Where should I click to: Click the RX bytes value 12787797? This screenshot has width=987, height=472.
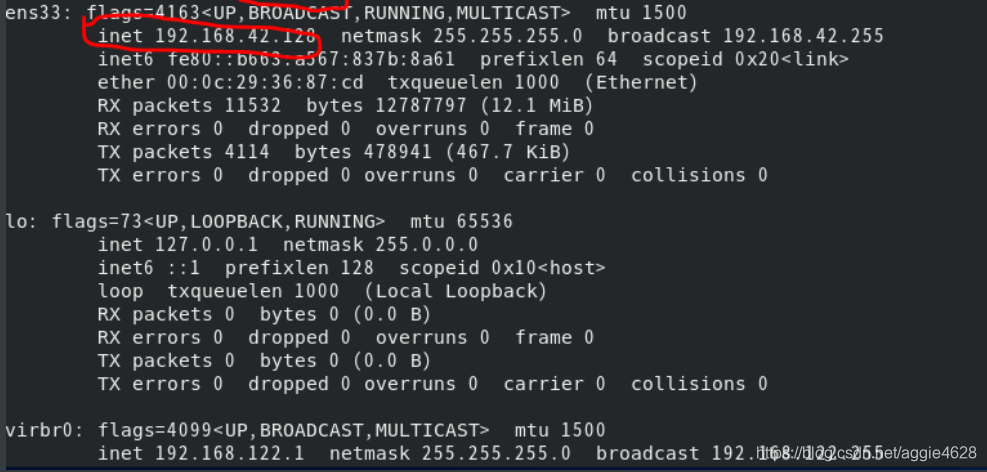click(x=420, y=106)
